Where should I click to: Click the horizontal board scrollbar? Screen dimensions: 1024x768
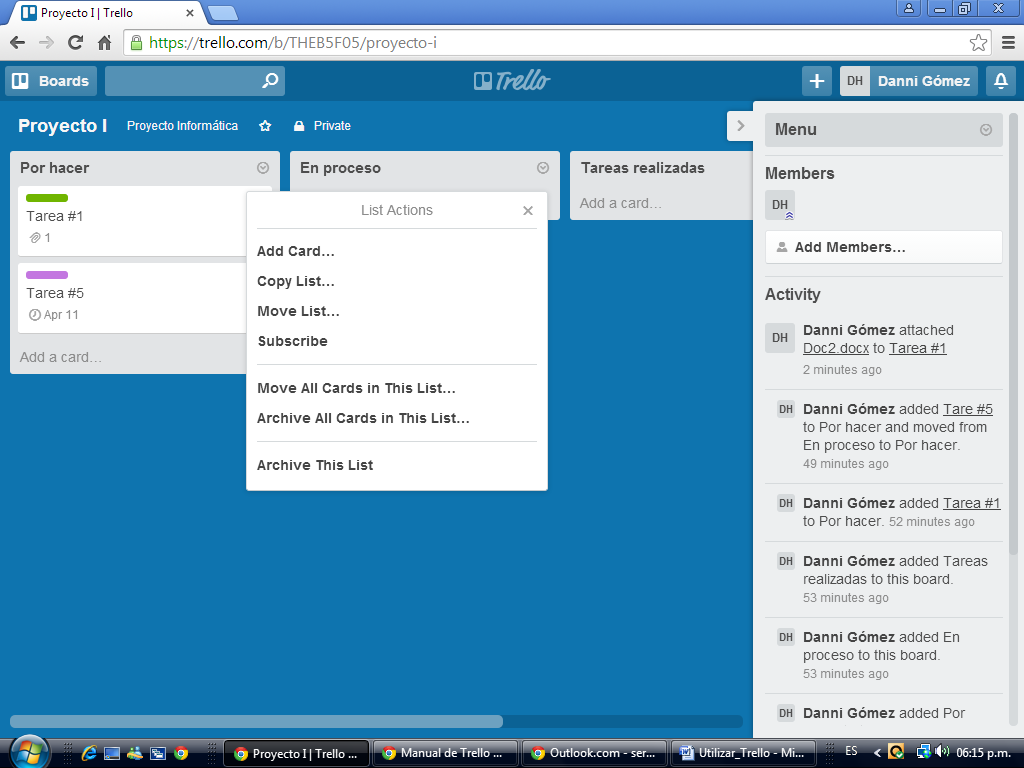[256, 722]
